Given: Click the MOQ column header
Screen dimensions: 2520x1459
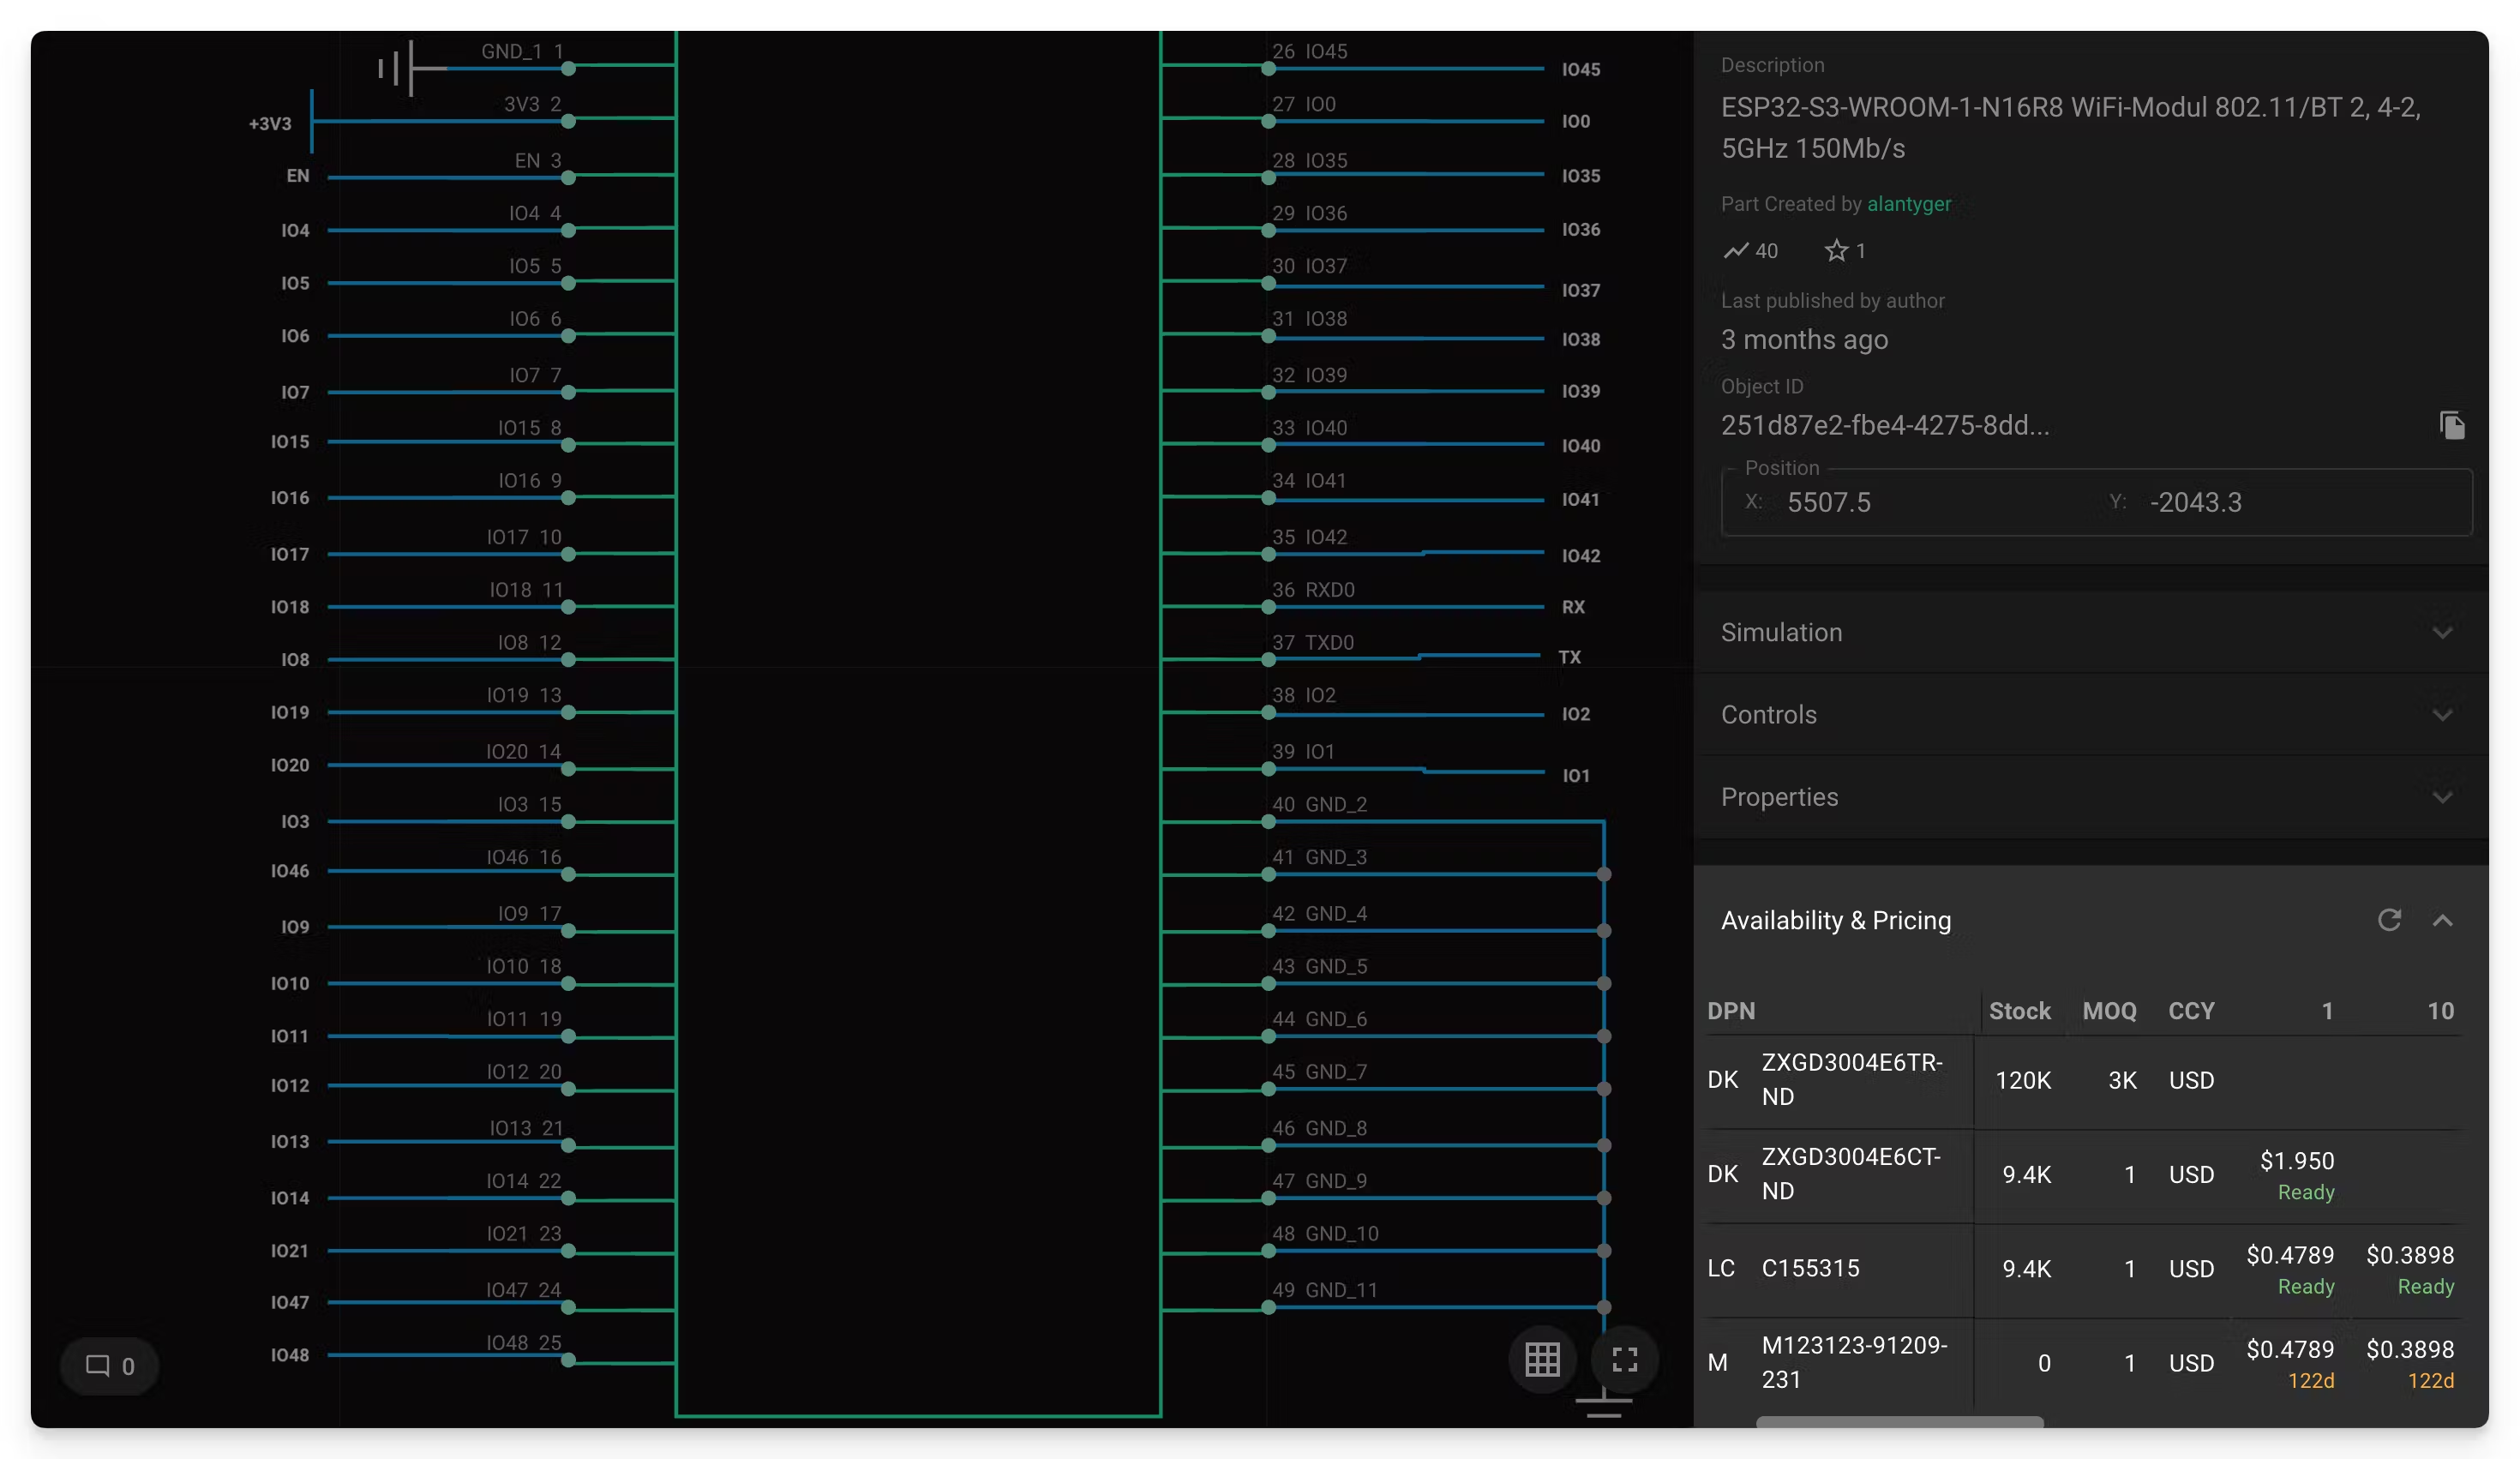Looking at the screenshot, I should click(x=2109, y=1011).
